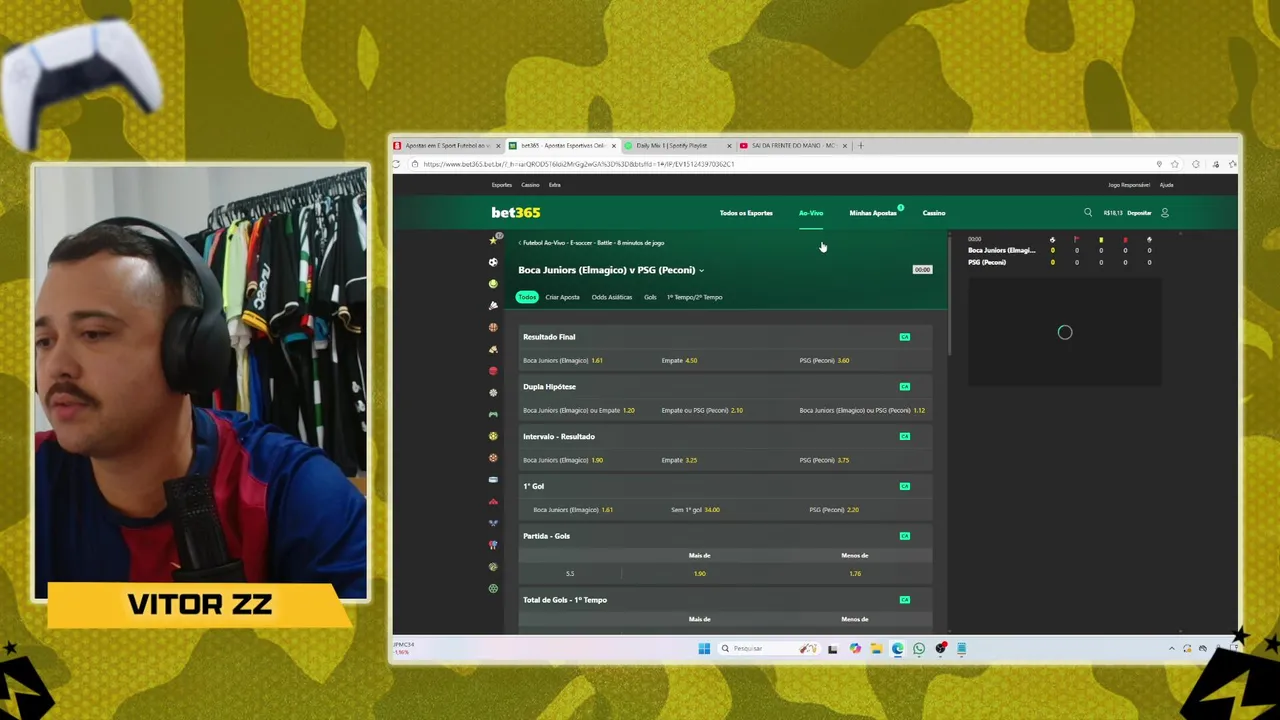Select Menos de 5.5 goals at 1.76

855,574
